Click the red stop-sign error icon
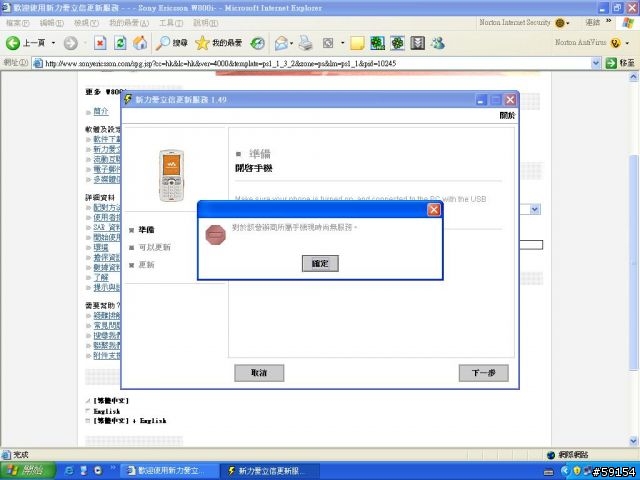 216,235
